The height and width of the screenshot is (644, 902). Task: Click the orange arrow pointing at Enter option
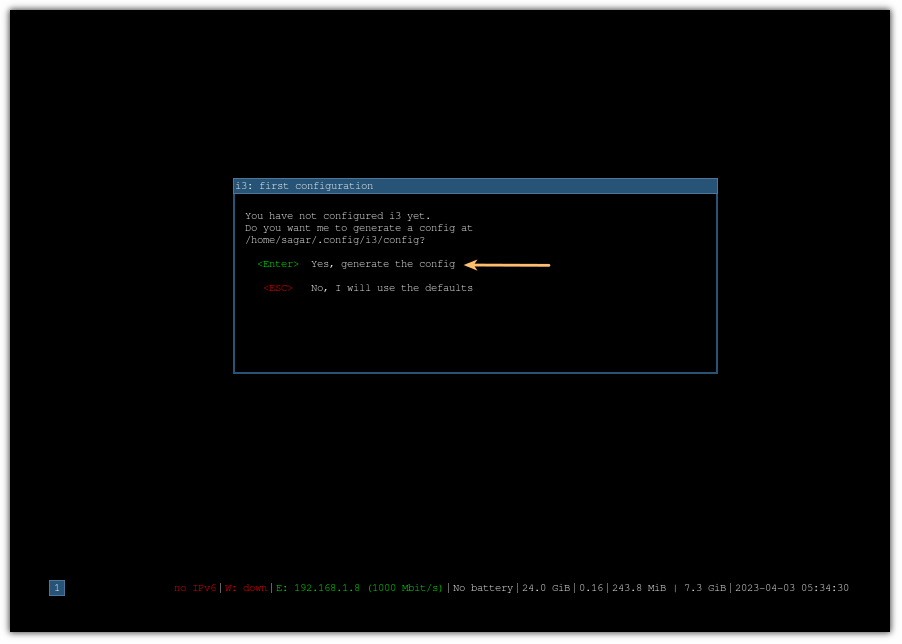(x=510, y=264)
